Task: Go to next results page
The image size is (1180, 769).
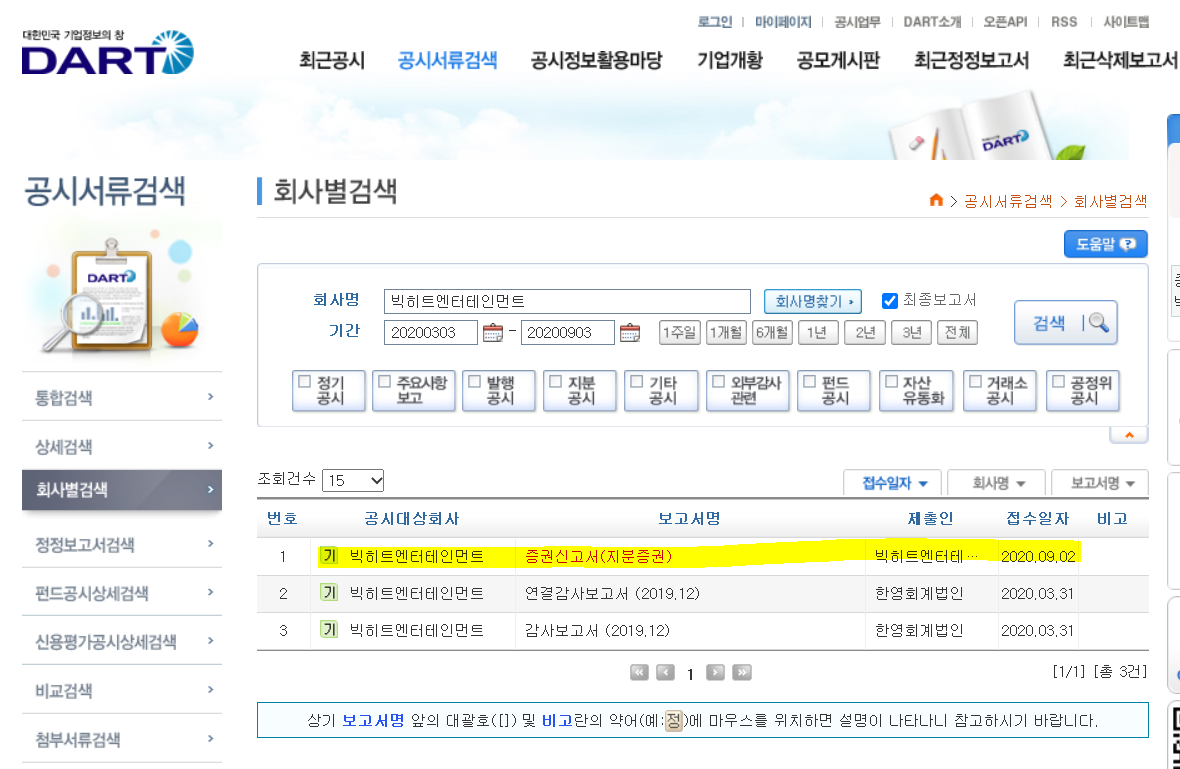Action: coord(716,673)
